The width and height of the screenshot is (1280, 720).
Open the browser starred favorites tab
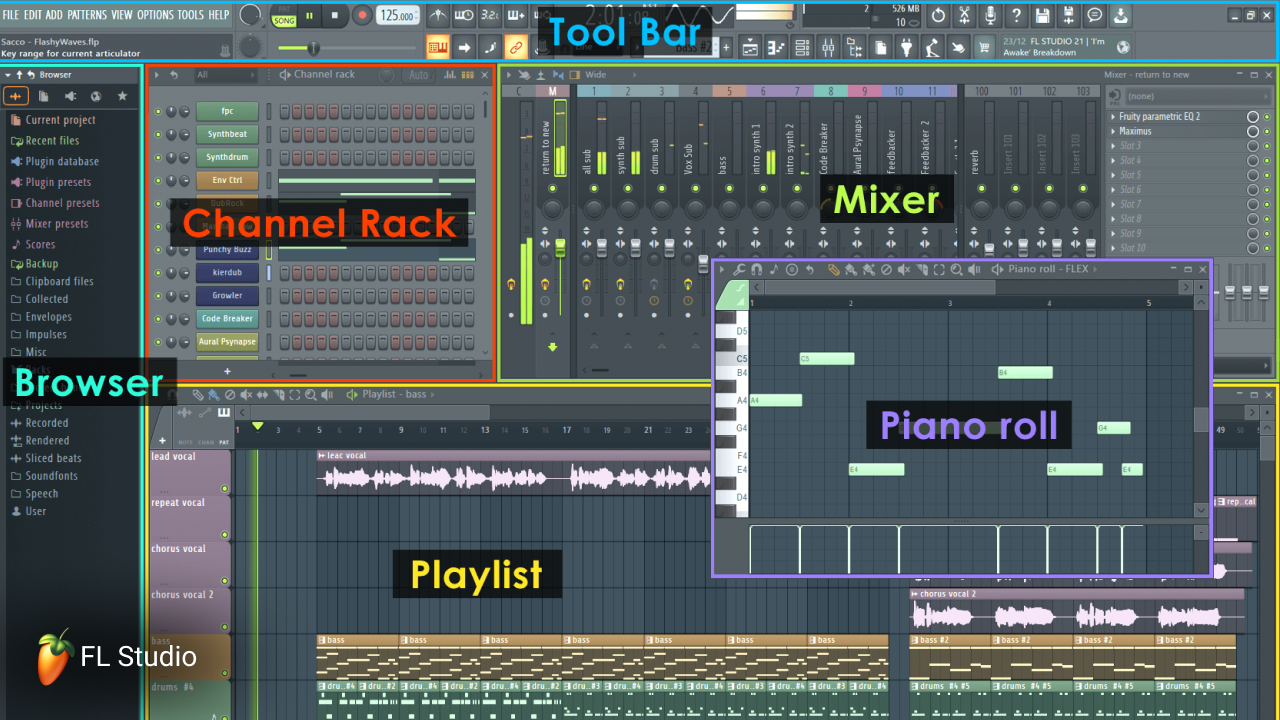pyautogui.click(x=122, y=96)
